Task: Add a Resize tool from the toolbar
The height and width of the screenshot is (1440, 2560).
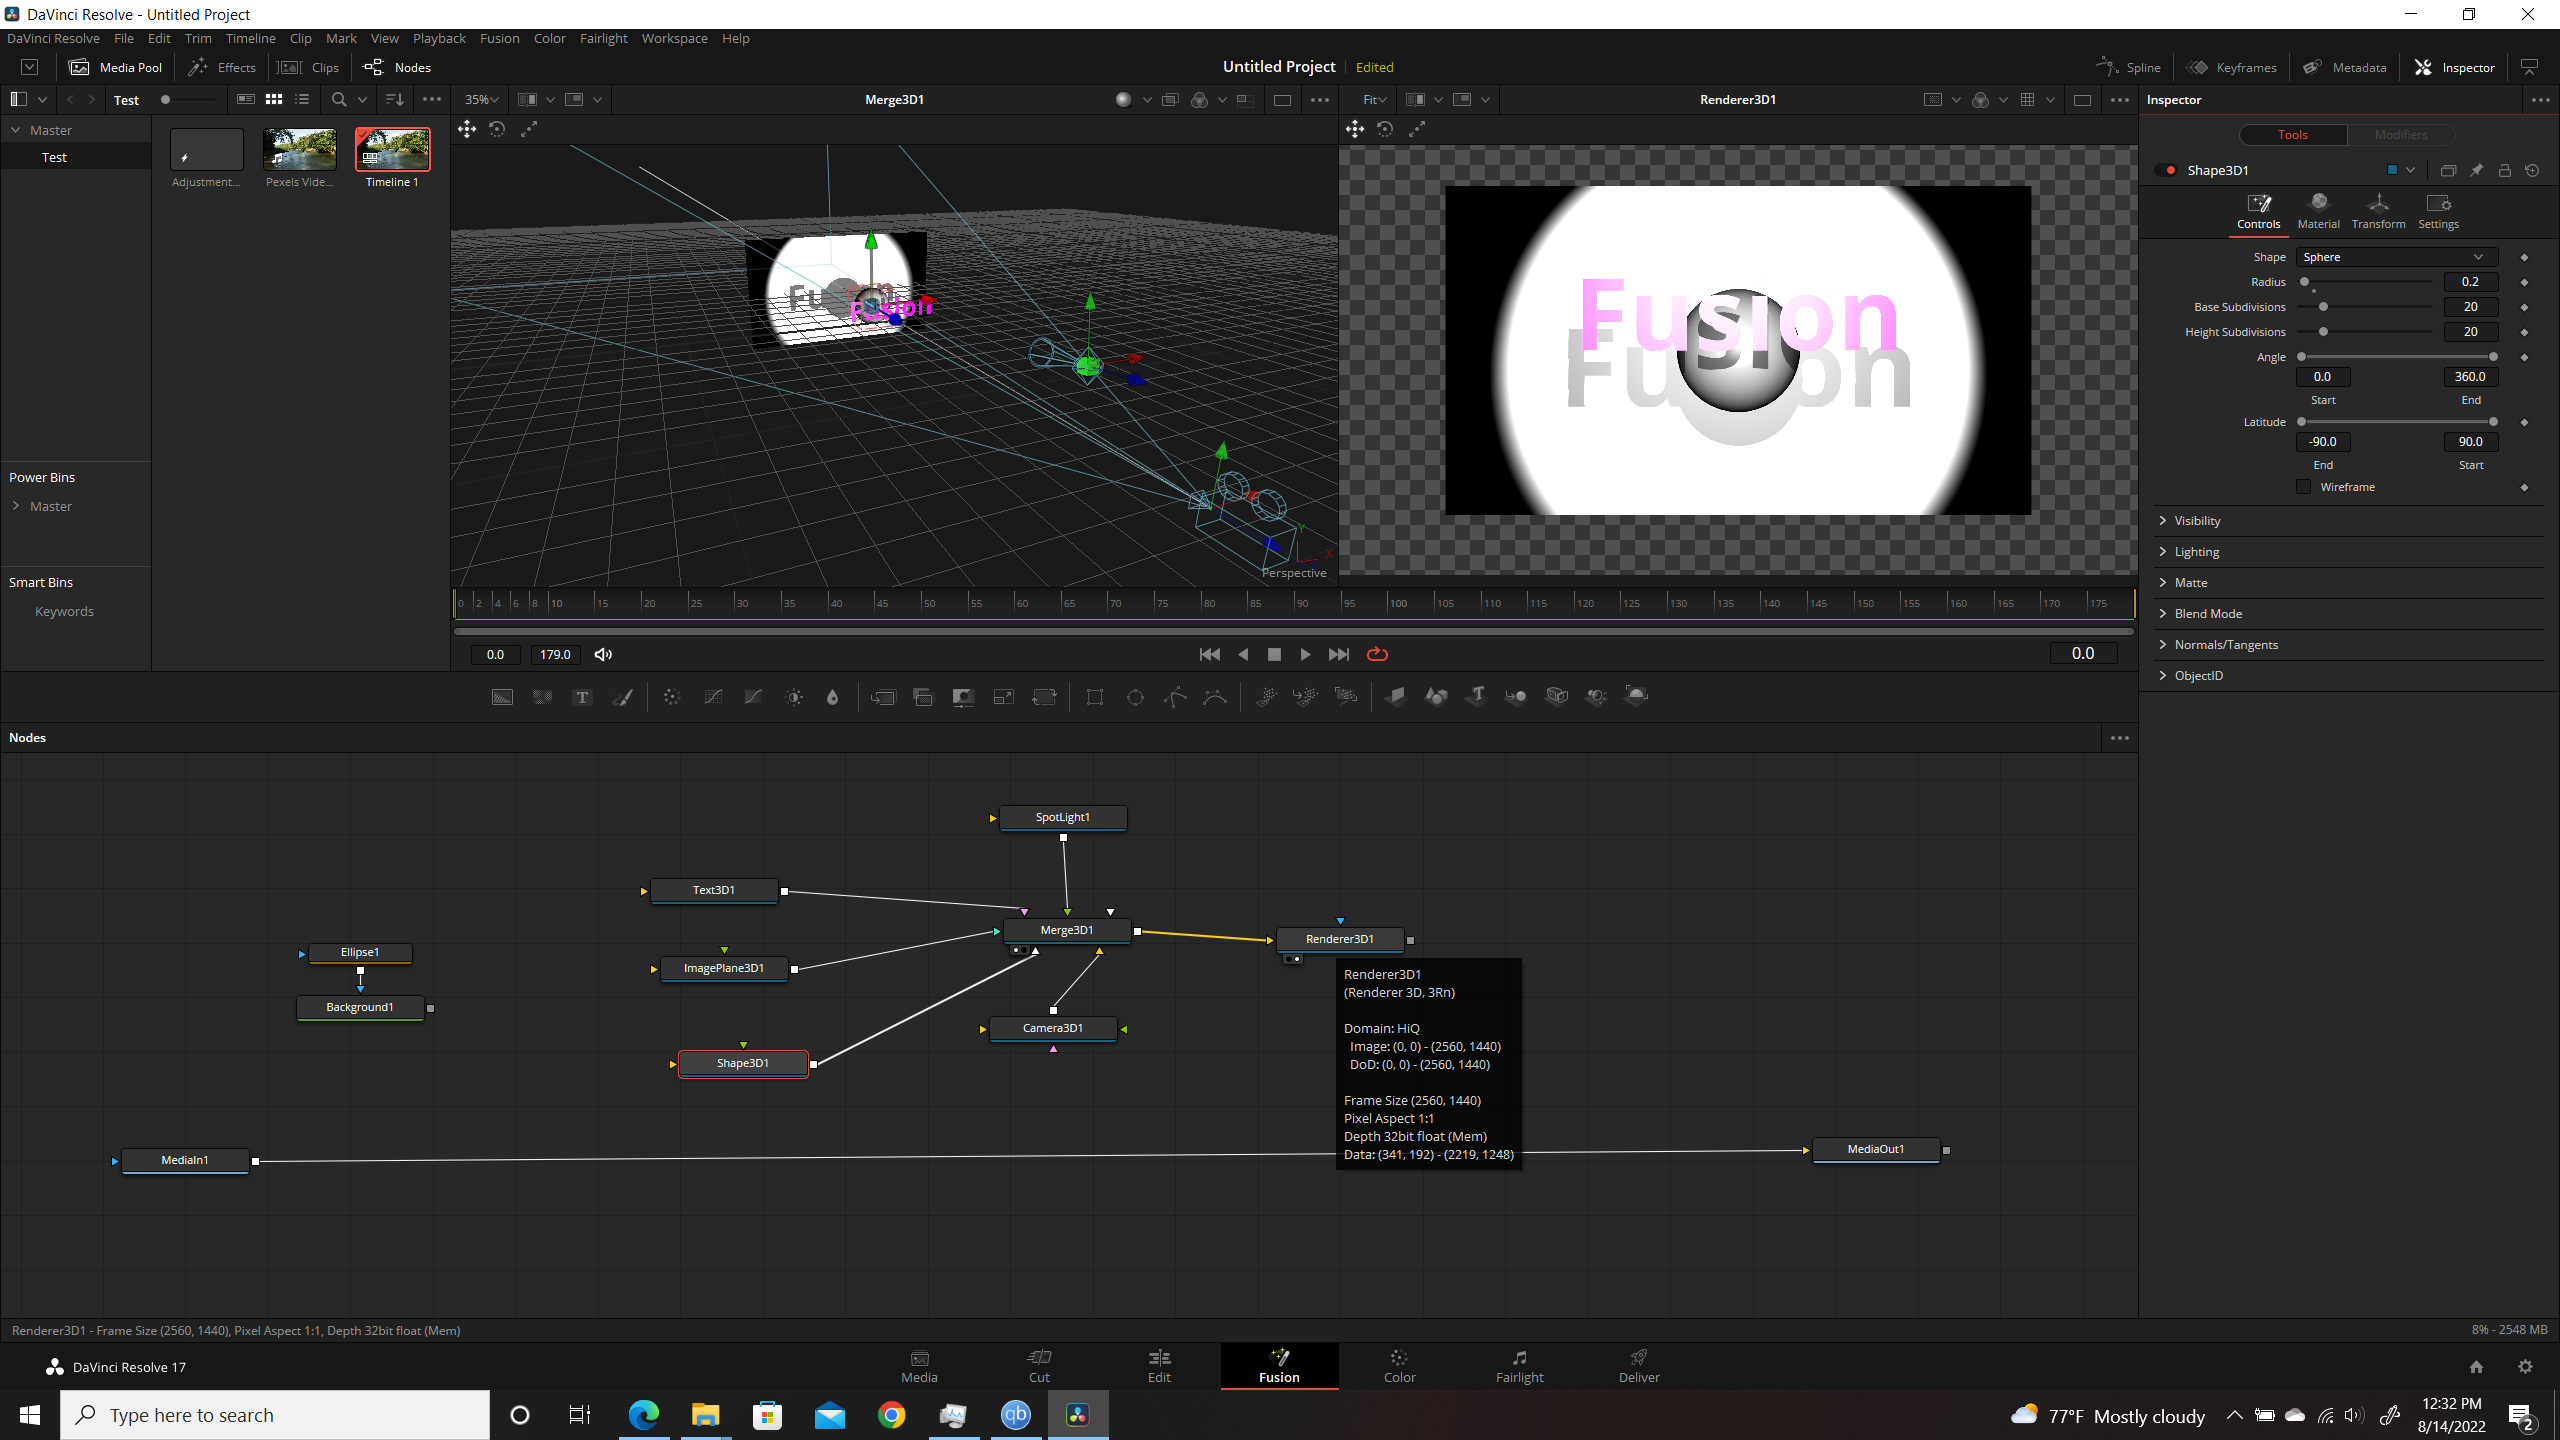Action: coord(1003,697)
